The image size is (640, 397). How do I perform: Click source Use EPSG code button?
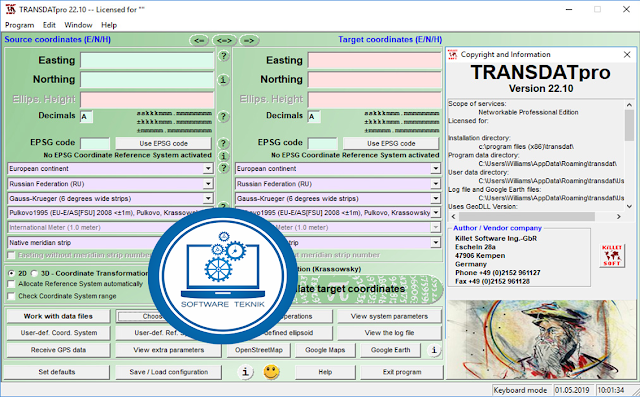[x=163, y=143]
